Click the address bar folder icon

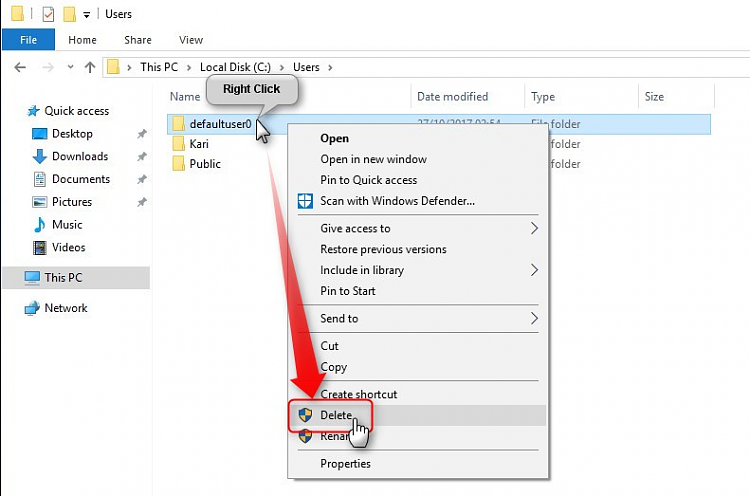(113, 67)
